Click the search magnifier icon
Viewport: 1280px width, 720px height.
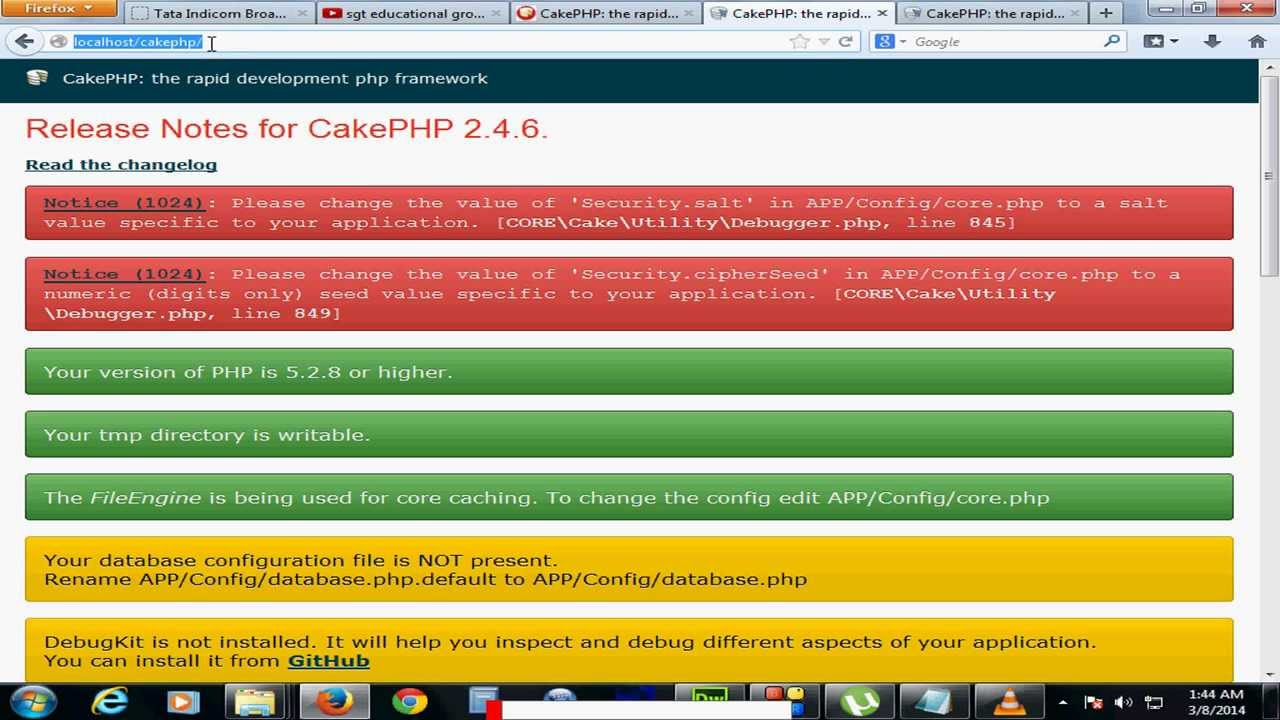coord(1112,42)
